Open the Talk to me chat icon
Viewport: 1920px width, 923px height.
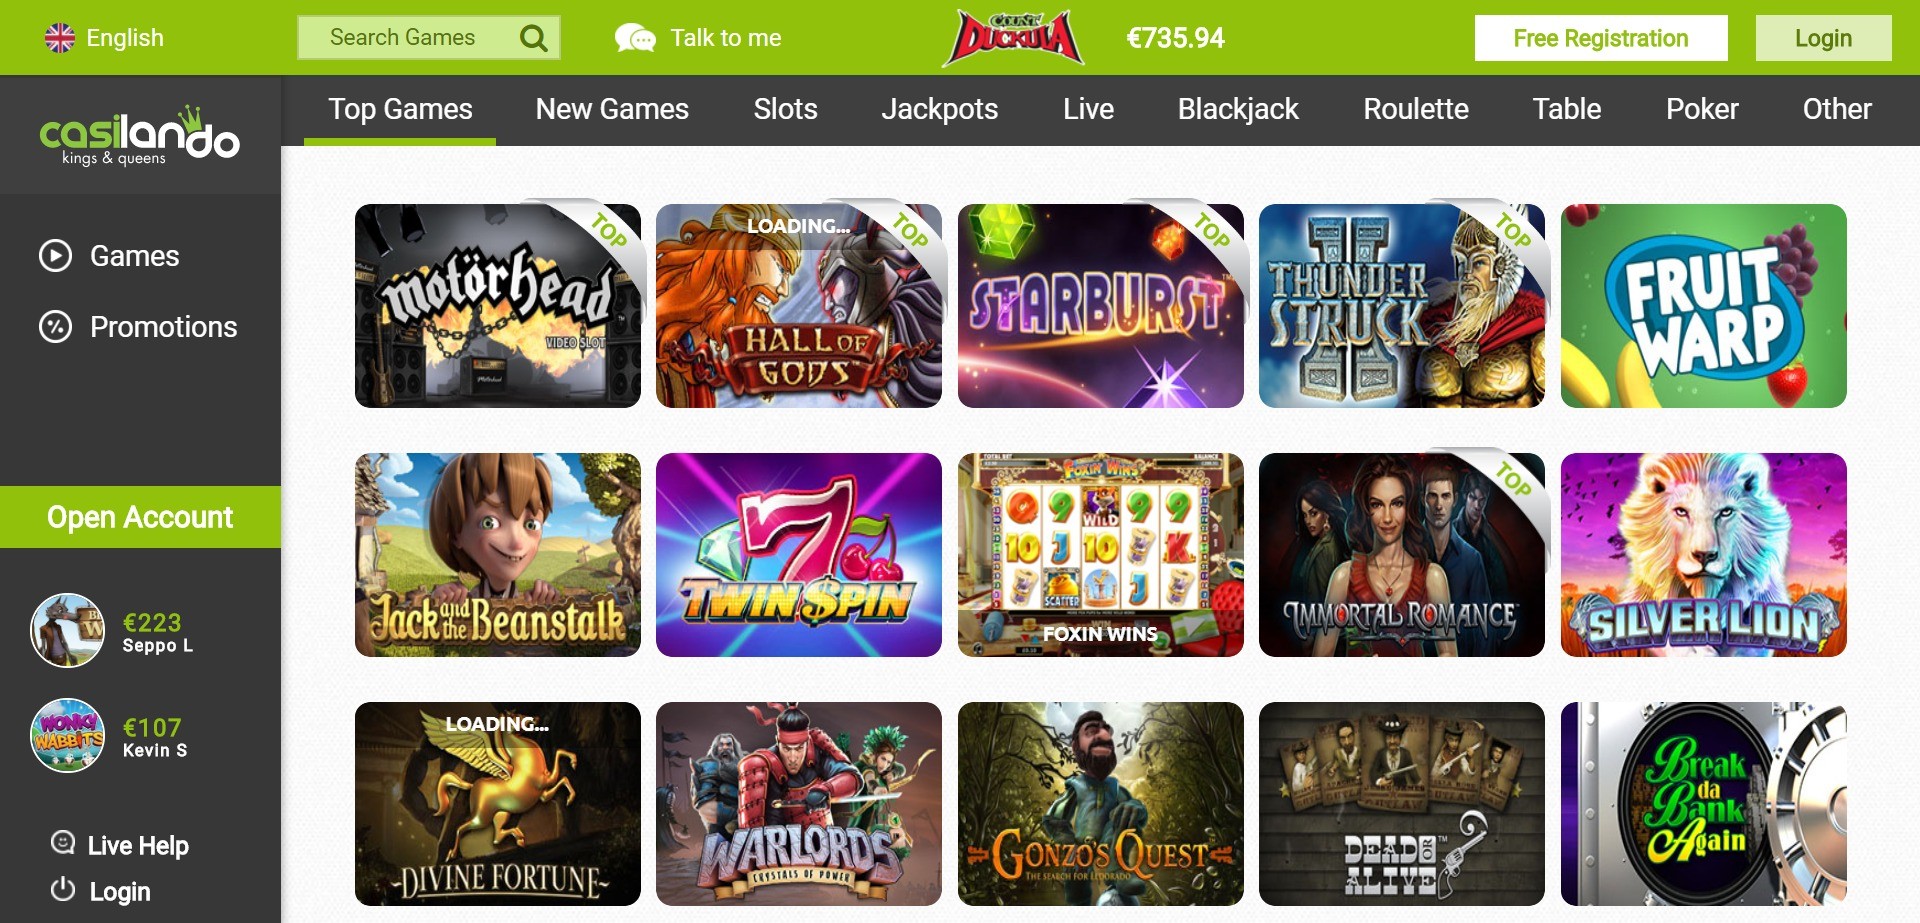tap(635, 38)
